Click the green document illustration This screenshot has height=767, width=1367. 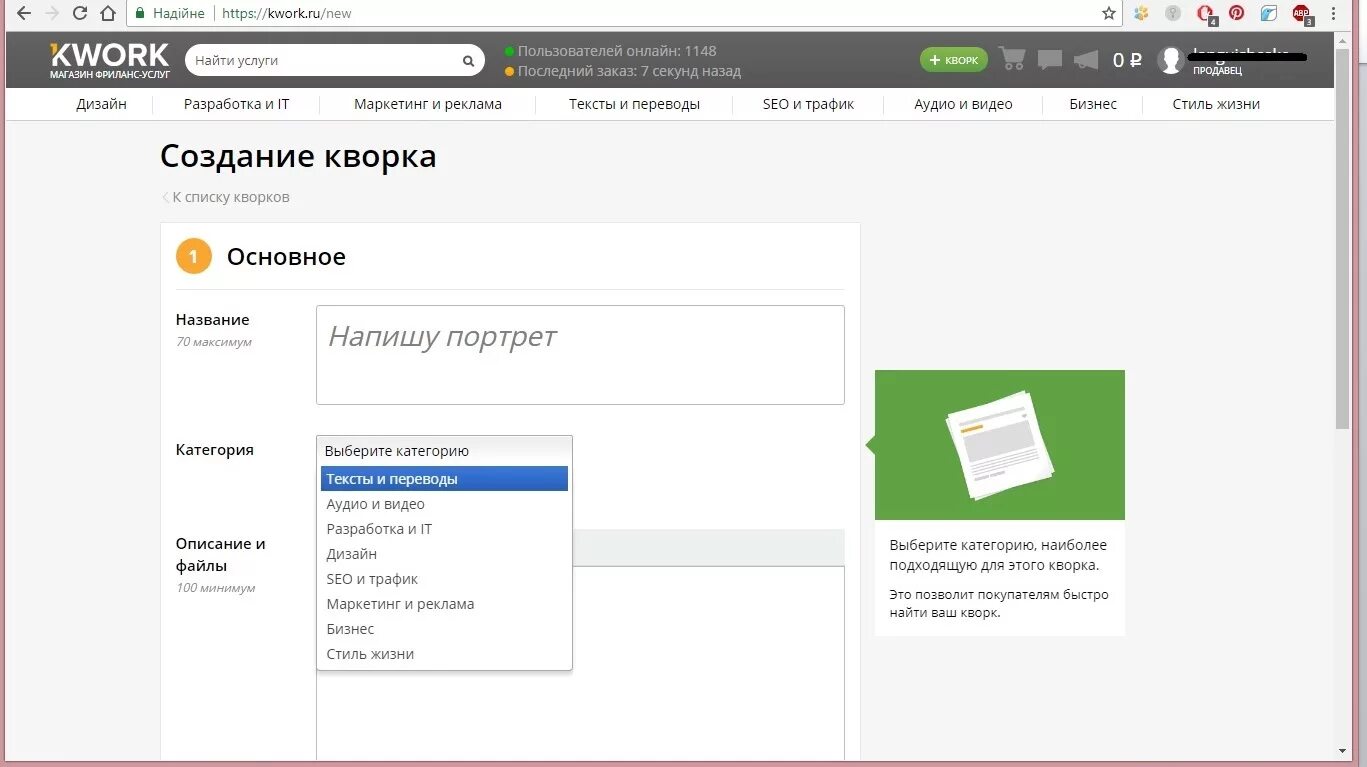(x=1000, y=445)
